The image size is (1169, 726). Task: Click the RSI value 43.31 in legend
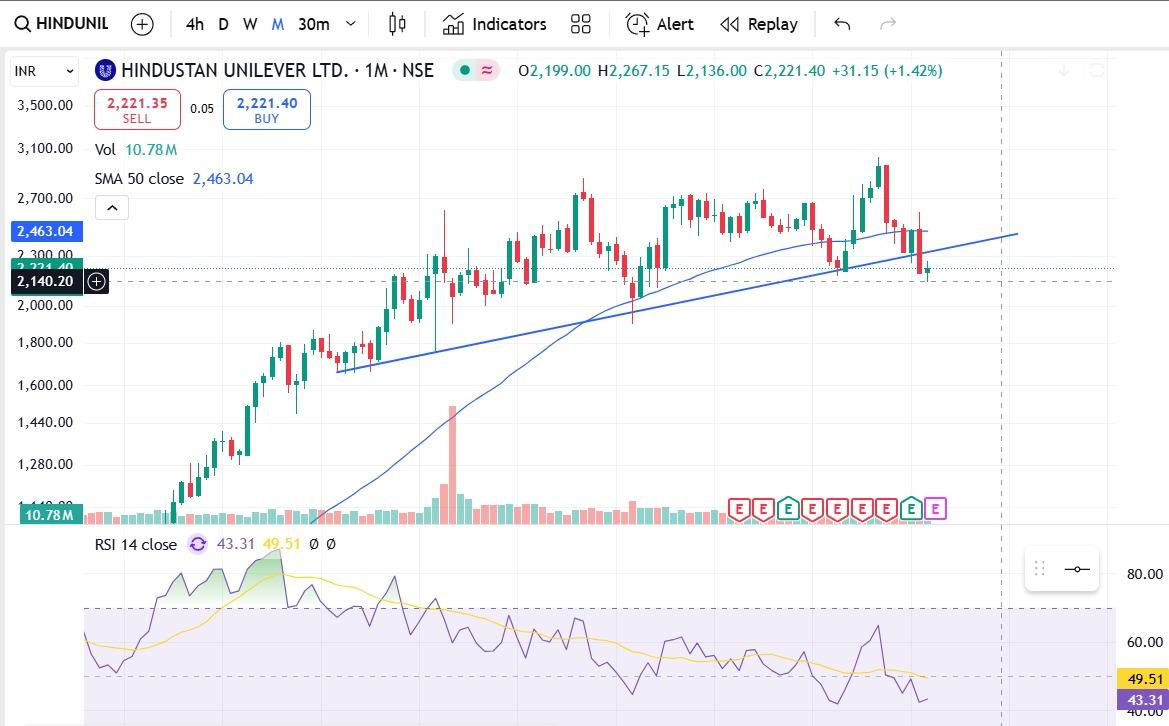tap(236, 544)
